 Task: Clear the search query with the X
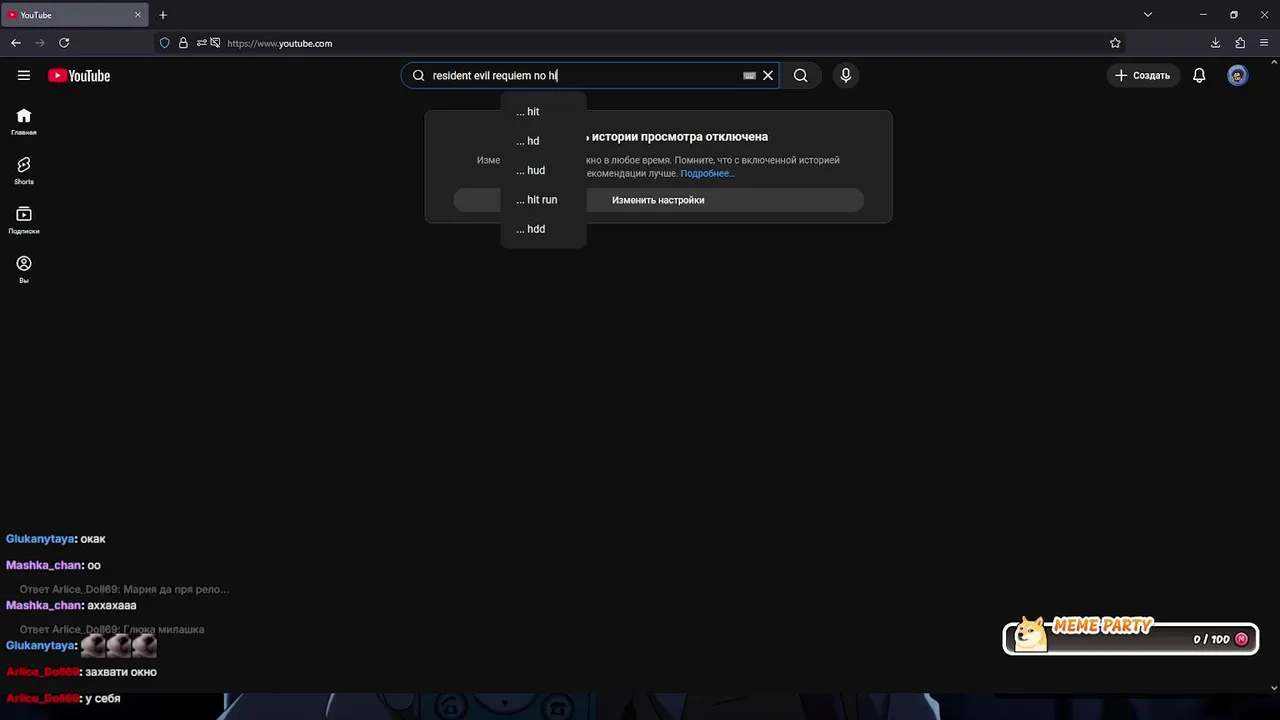(768, 75)
